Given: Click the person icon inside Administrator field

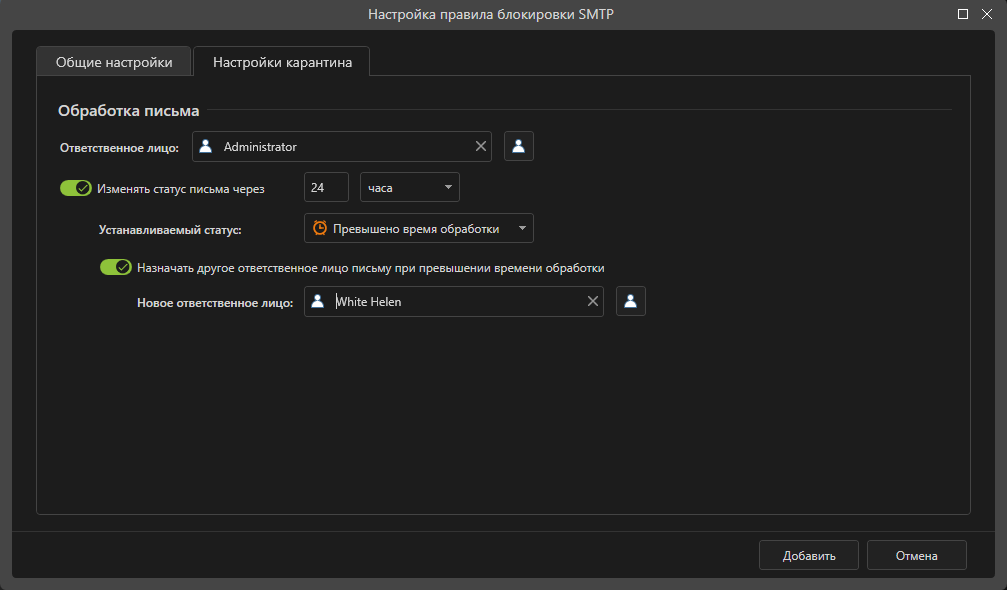Looking at the screenshot, I should tap(206, 146).
